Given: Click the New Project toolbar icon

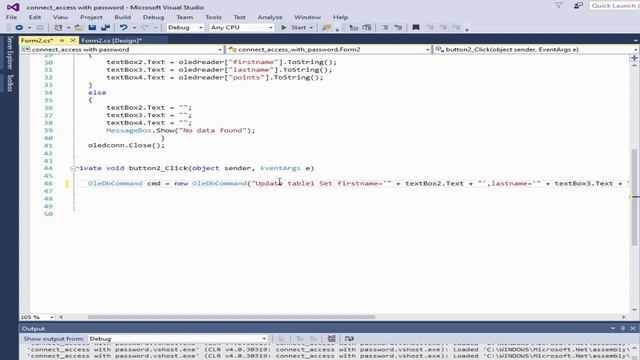Looking at the screenshot, I should tap(58, 27).
